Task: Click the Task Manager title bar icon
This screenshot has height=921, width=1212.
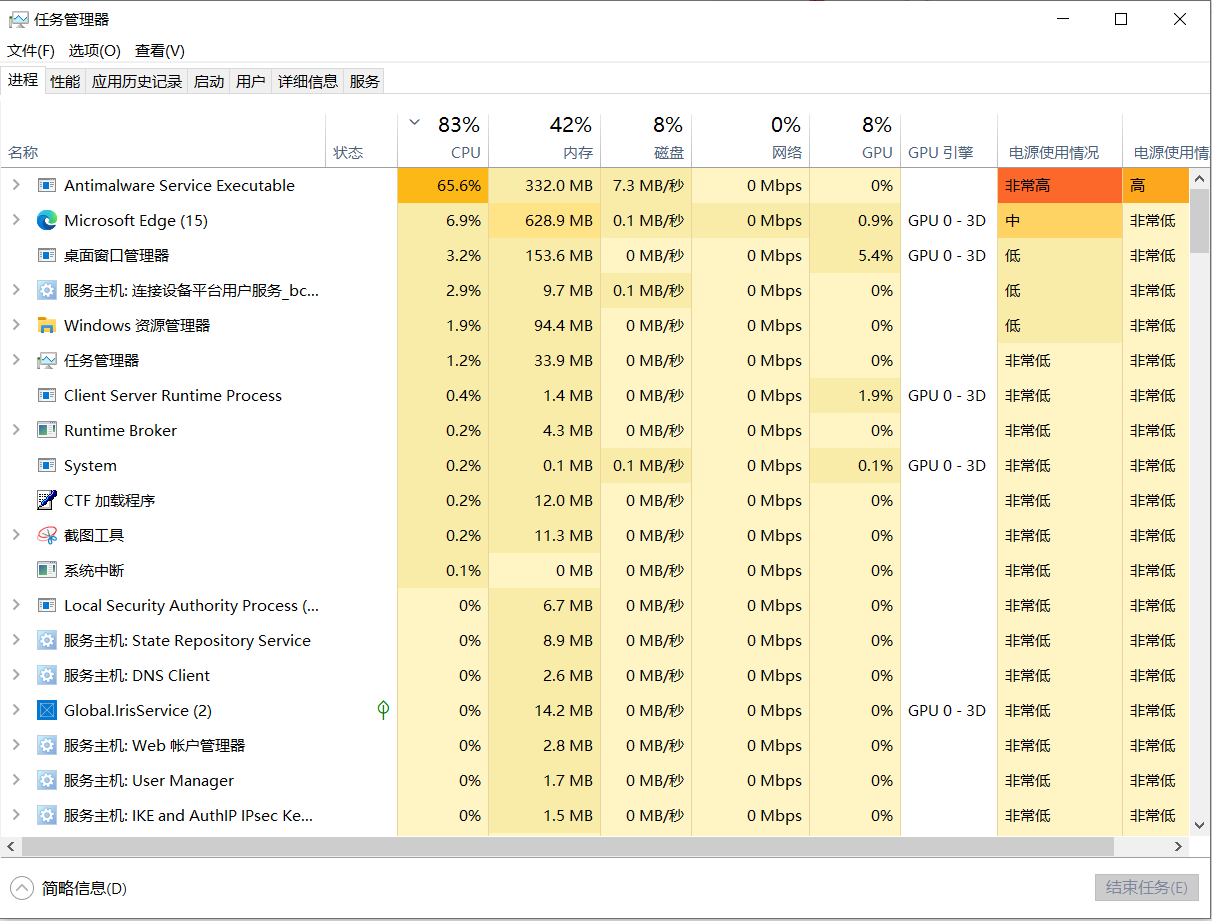Action: (18, 19)
